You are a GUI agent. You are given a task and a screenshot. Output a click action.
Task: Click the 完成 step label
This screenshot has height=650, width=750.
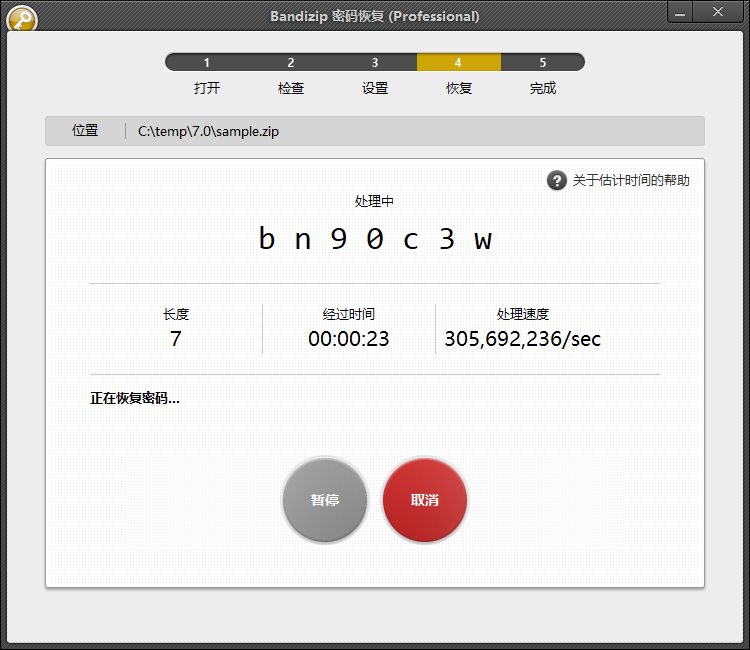coord(543,88)
